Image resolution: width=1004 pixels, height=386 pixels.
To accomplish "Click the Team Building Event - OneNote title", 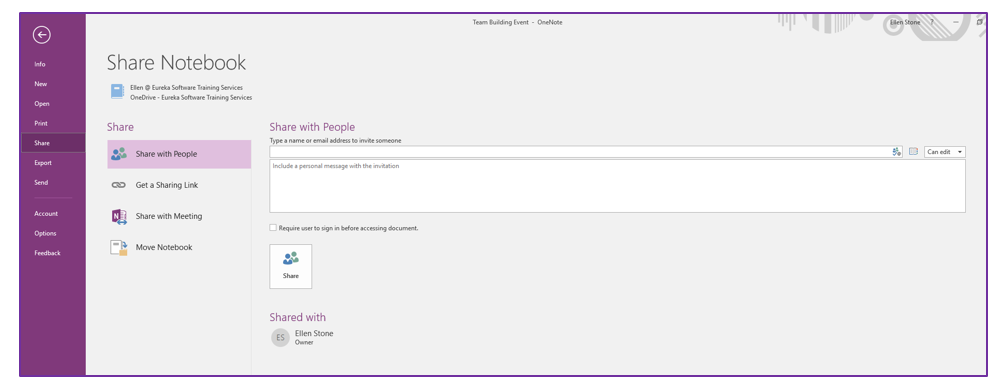I will click(517, 22).
